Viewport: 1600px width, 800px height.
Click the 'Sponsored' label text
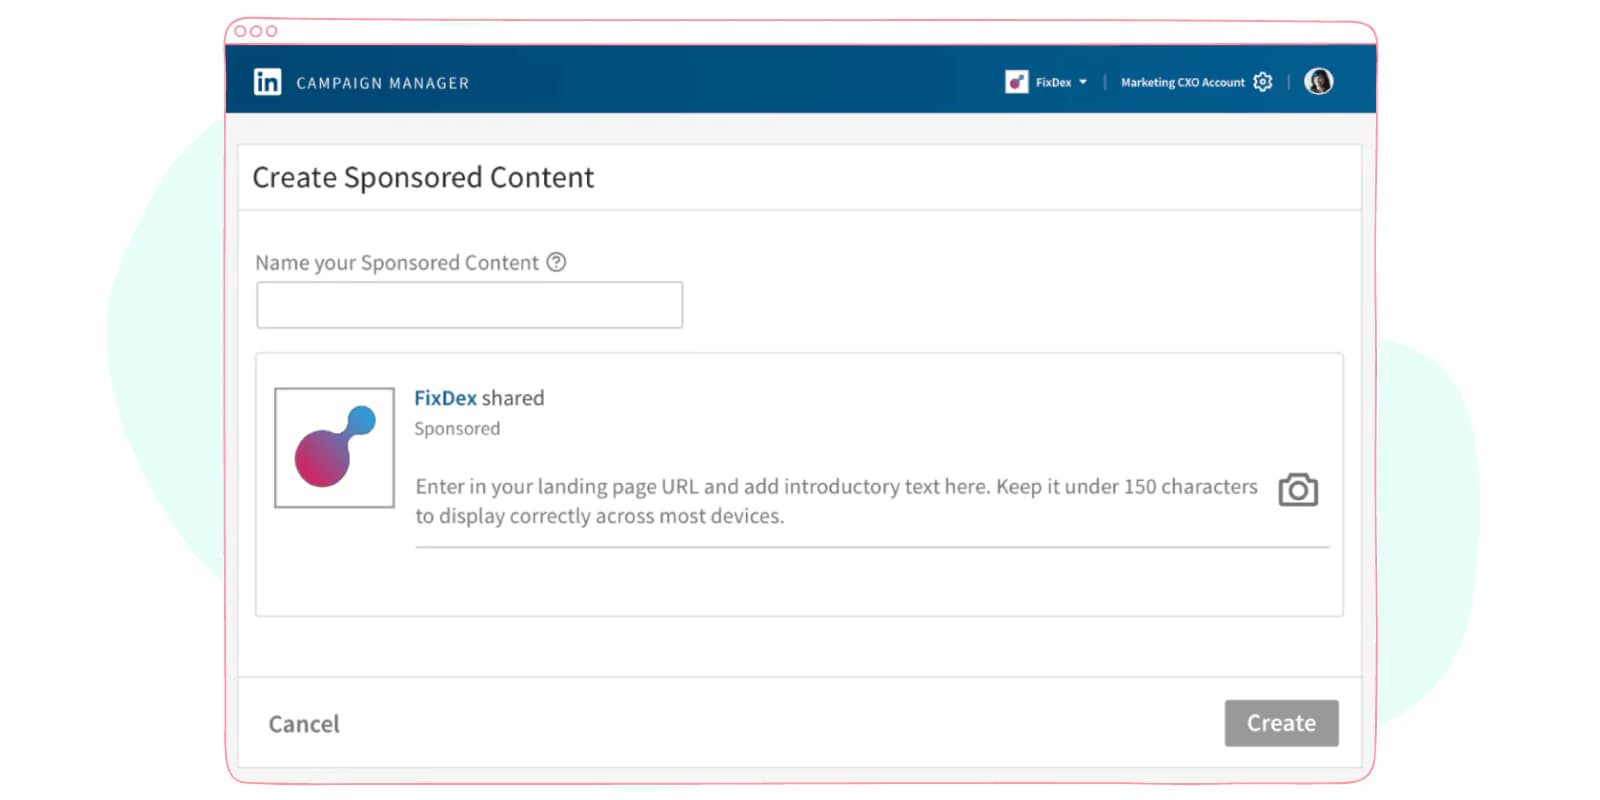pyautogui.click(x=457, y=428)
